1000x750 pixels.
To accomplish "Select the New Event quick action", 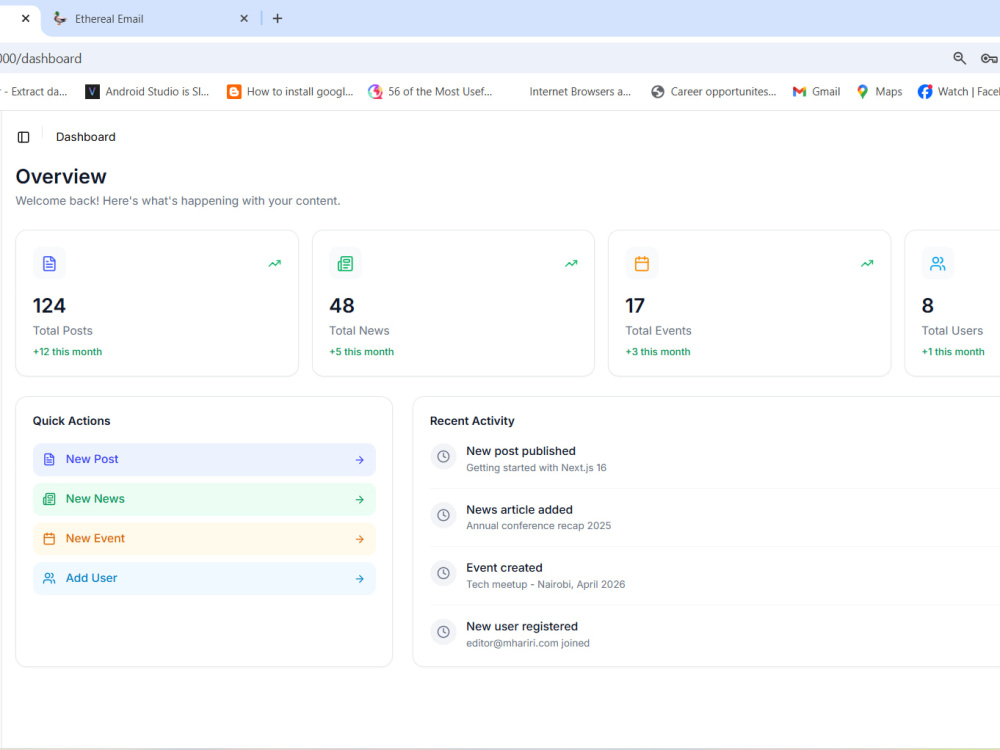I will tap(204, 539).
